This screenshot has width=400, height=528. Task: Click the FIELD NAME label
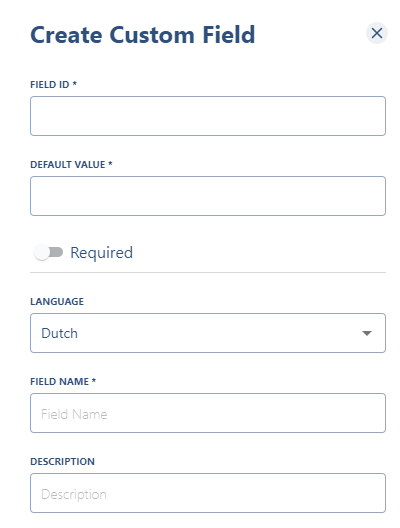point(60,382)
